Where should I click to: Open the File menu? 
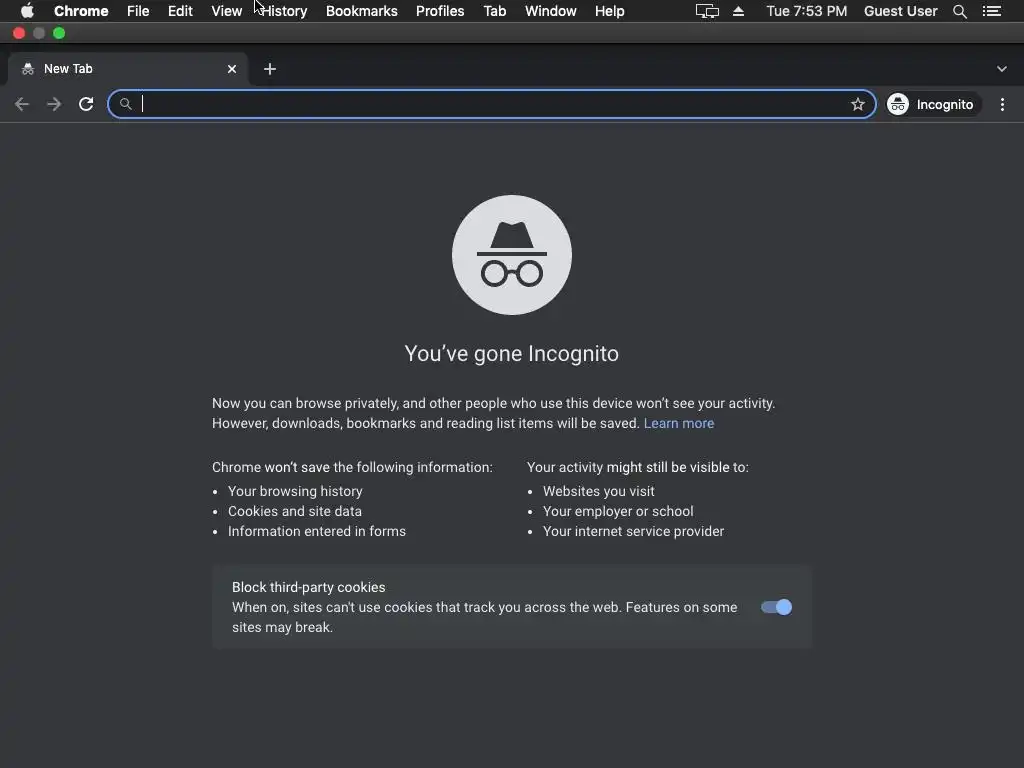pos(138,11)
